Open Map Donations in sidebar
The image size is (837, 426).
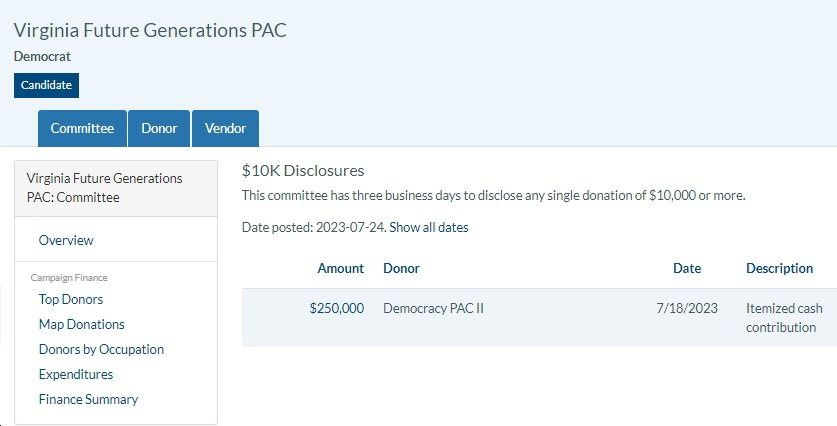pyautogui.click(x=82, y=324)
